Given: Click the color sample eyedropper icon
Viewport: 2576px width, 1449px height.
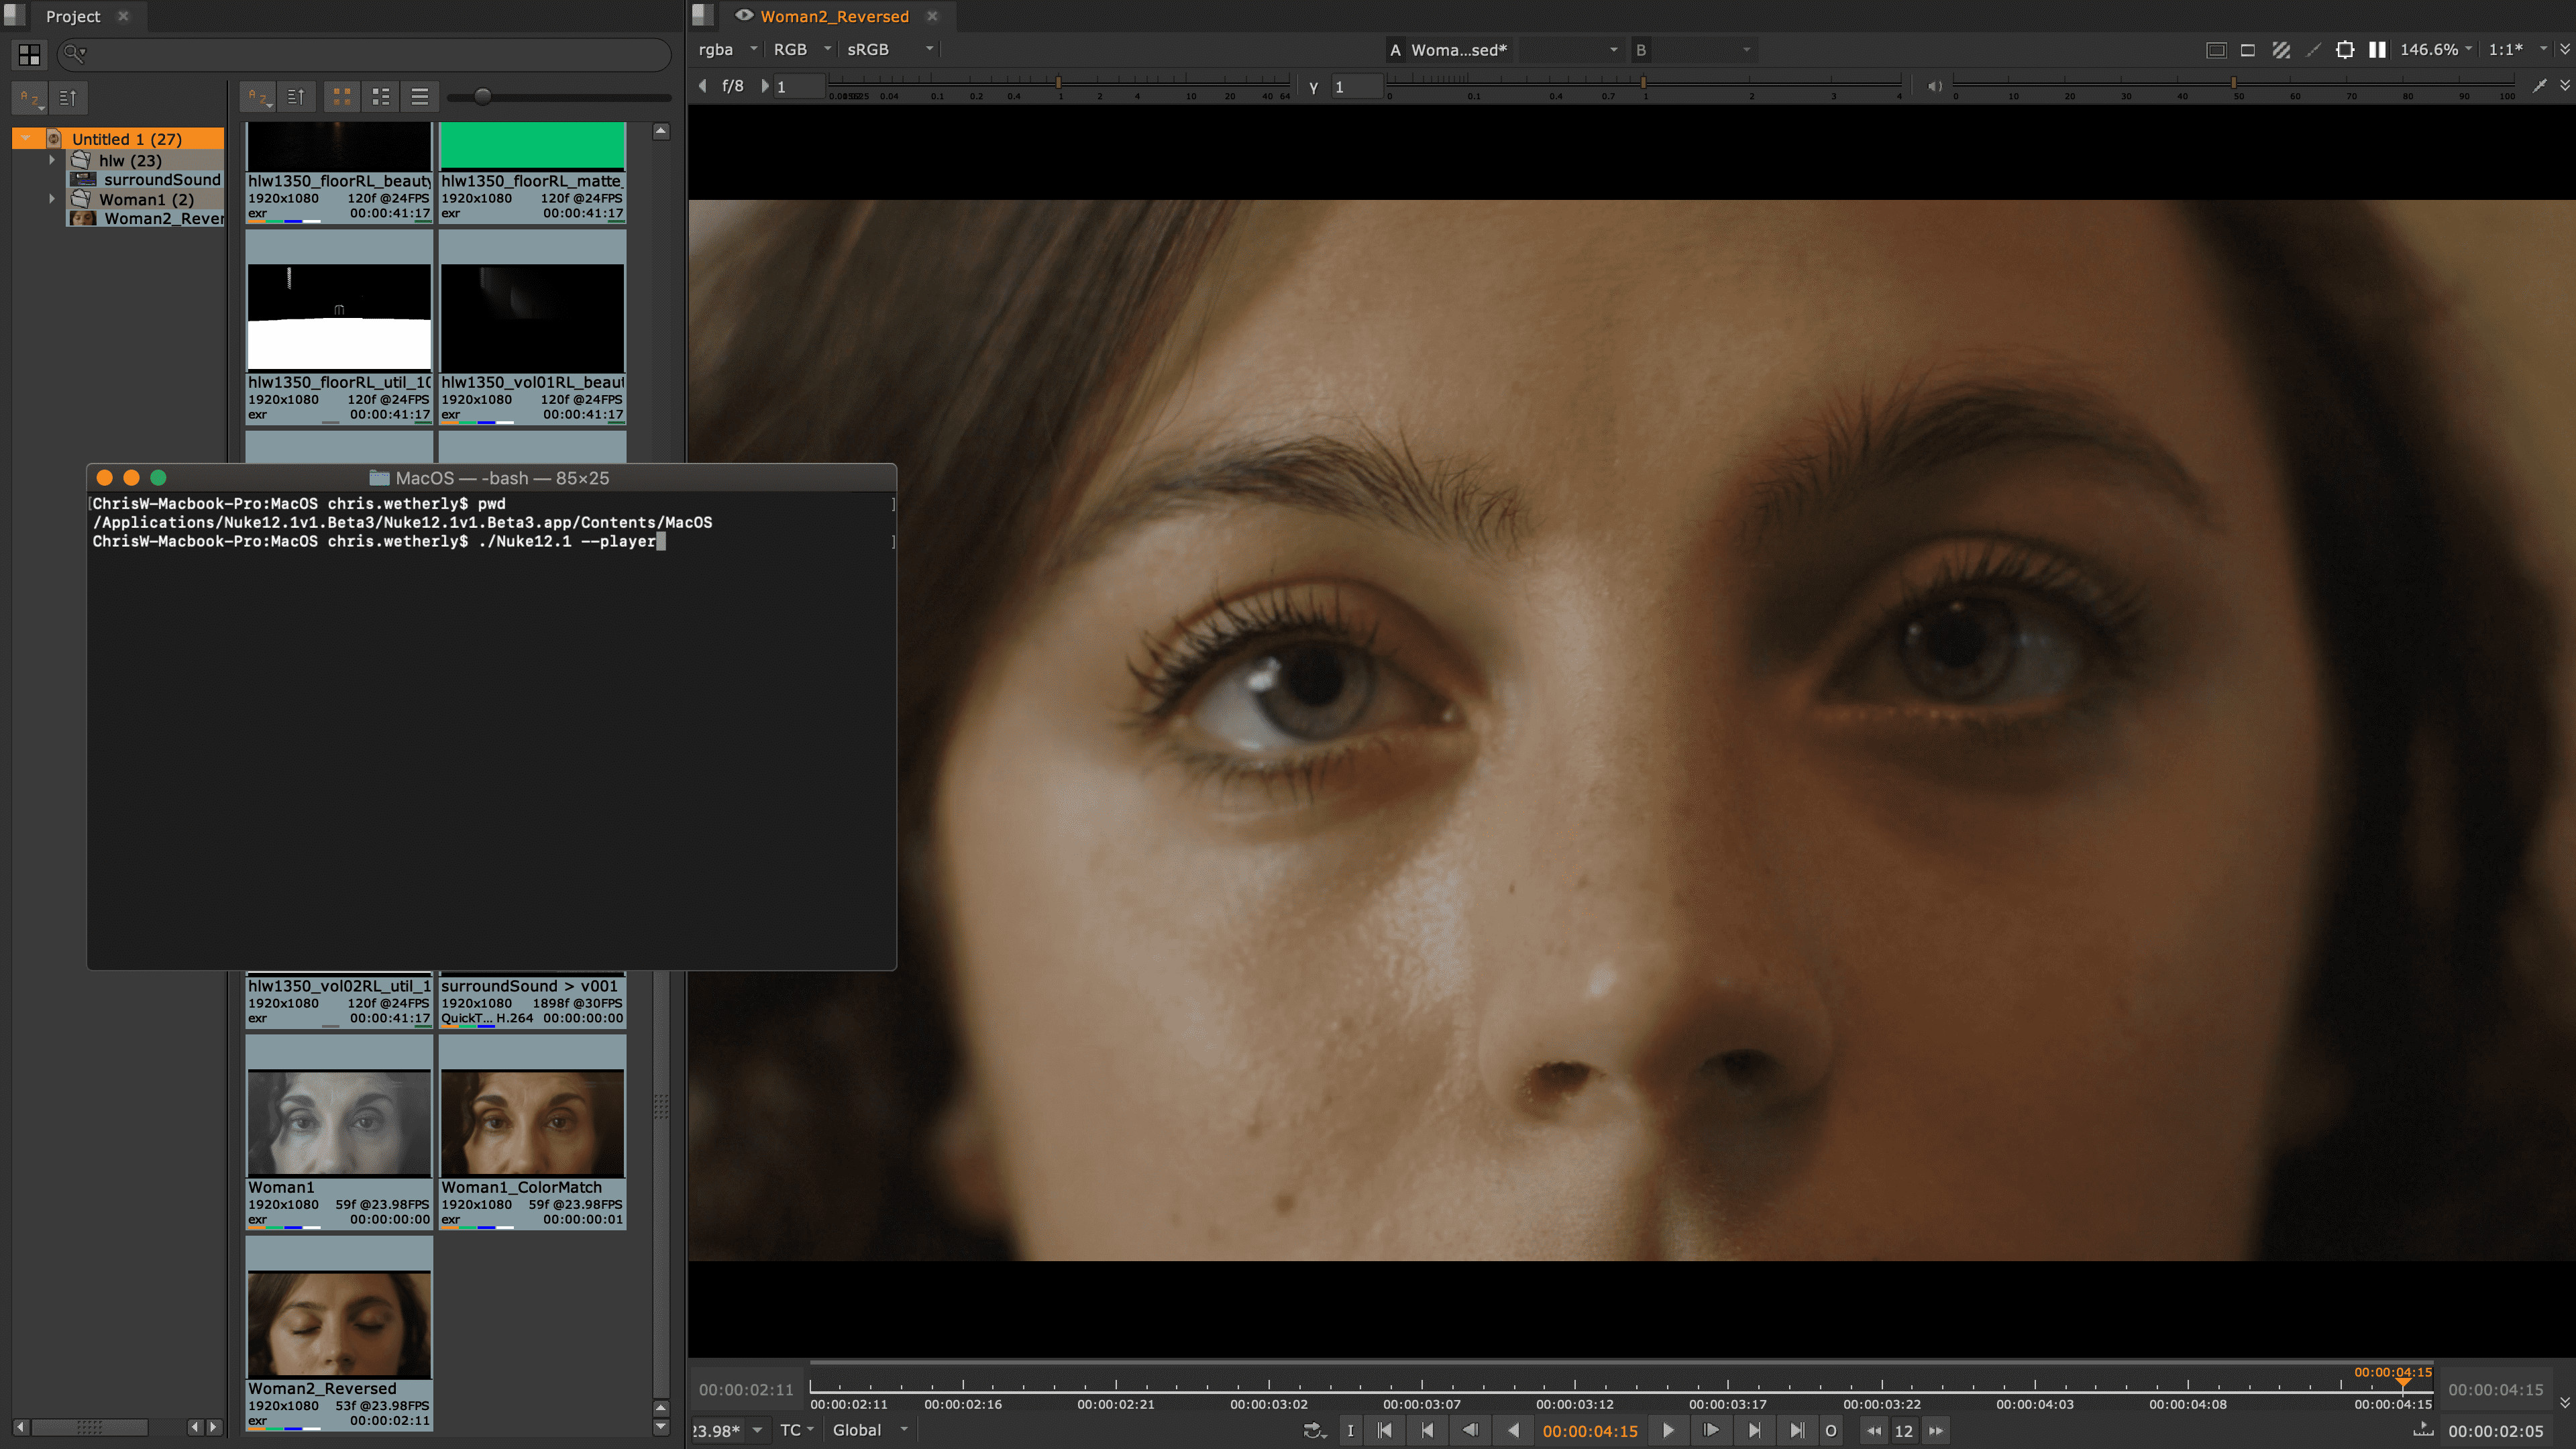Looking at the screenshot, I should (2540, 86).
